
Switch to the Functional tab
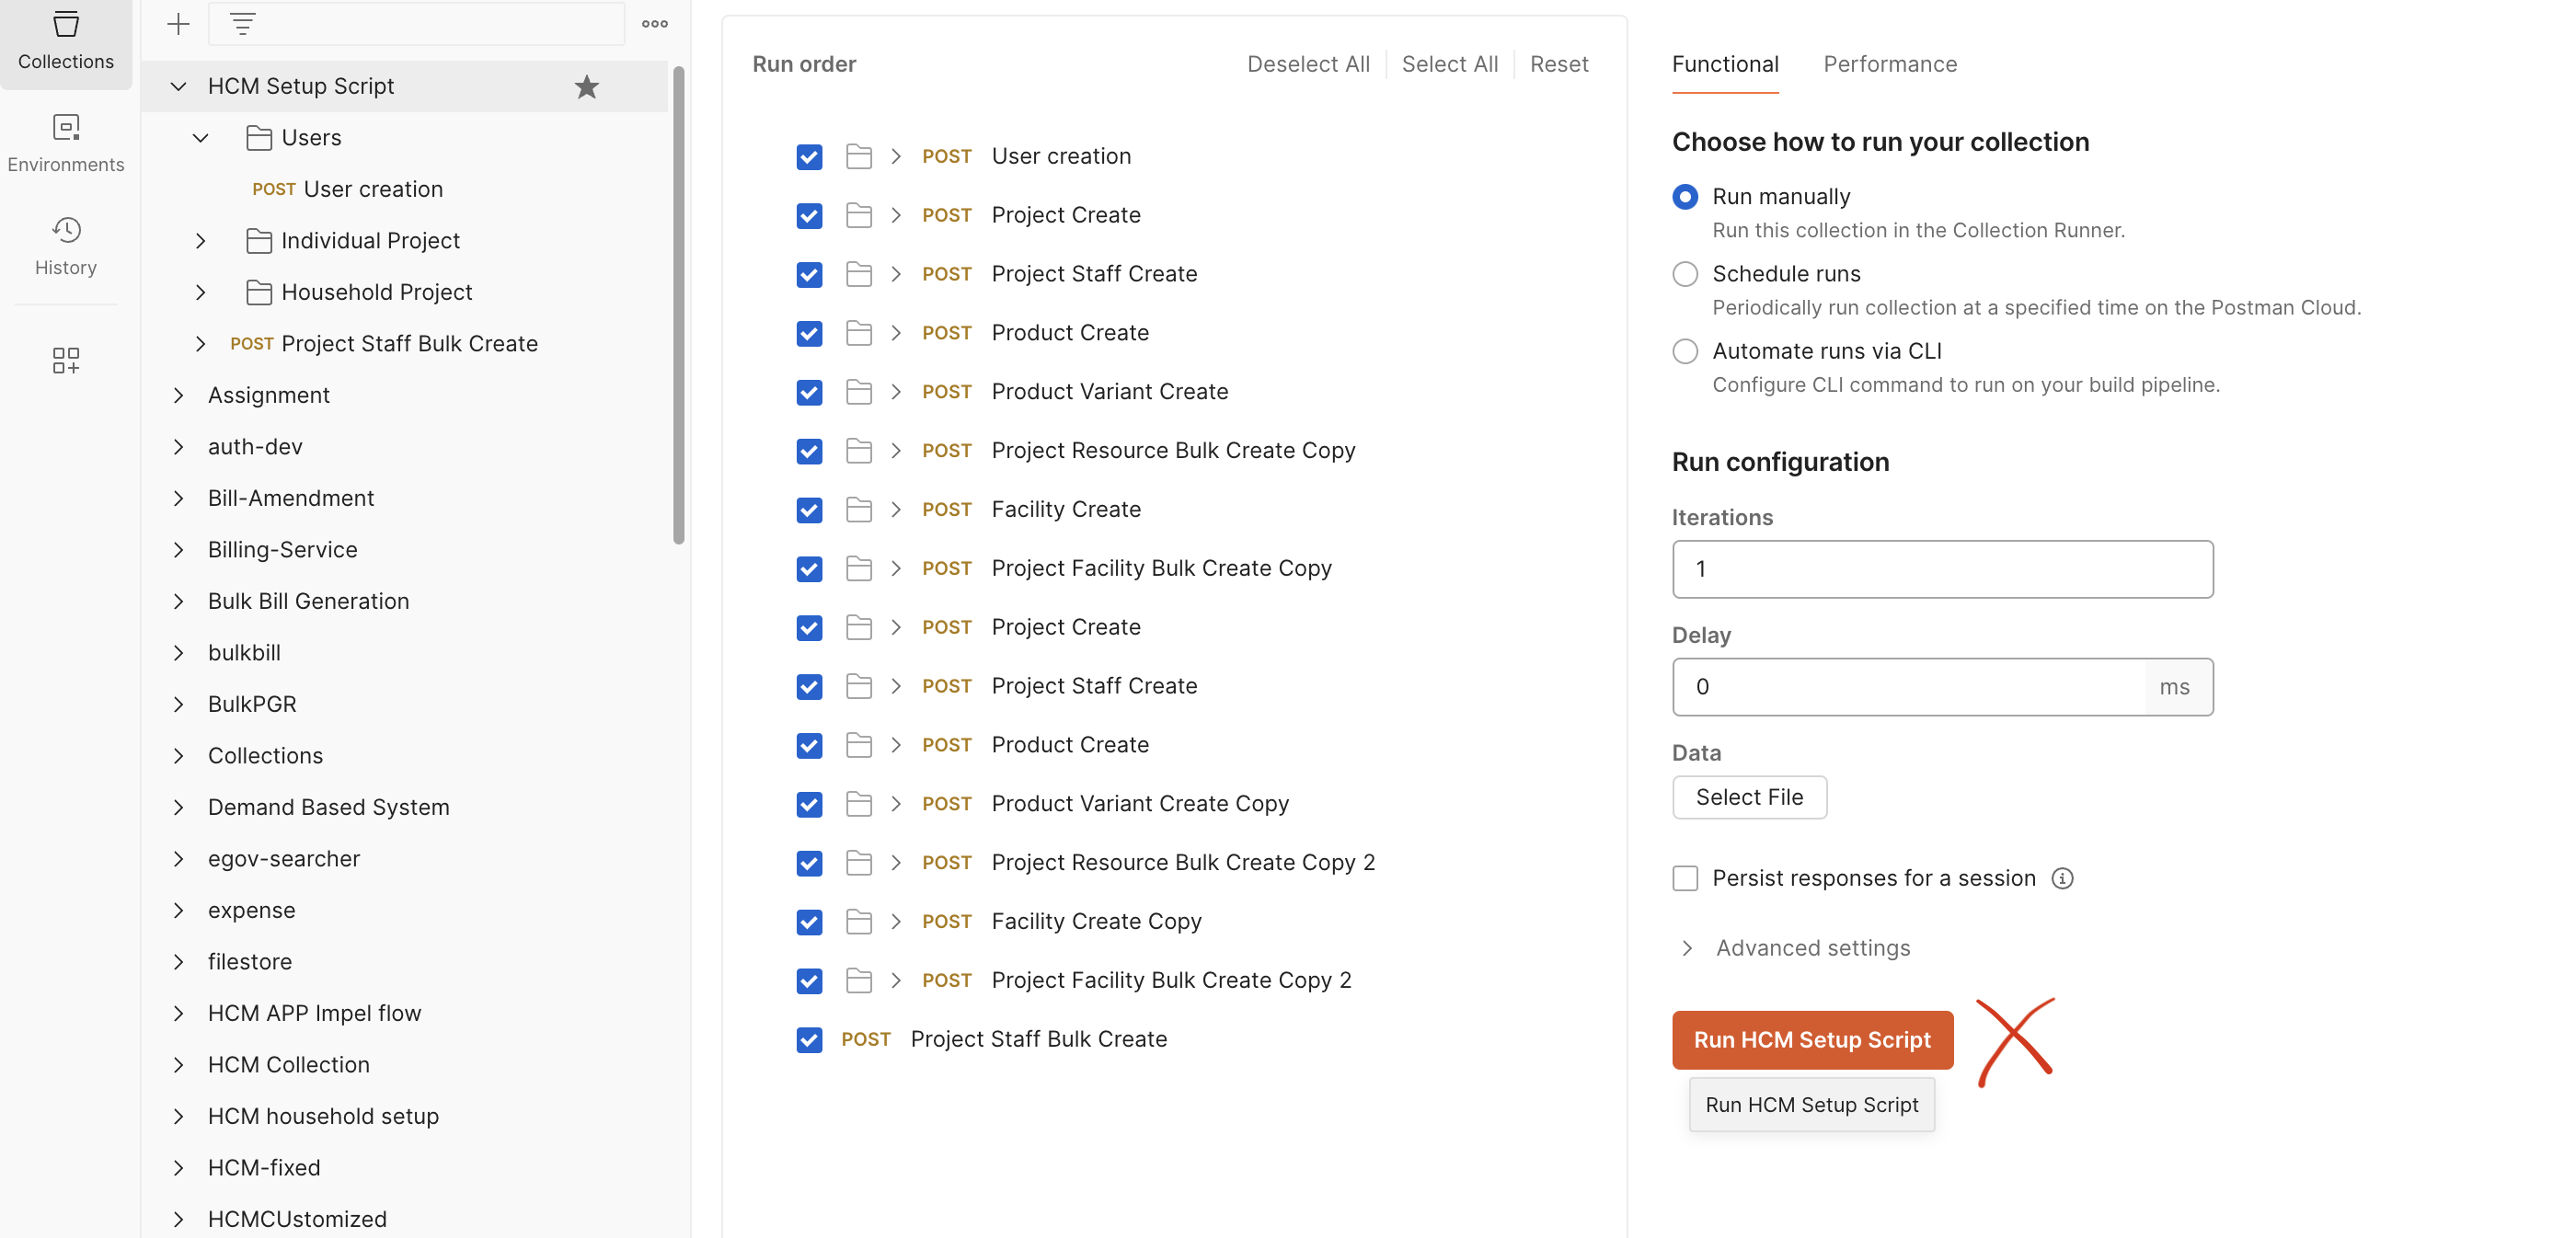[x=1725, y=64]
